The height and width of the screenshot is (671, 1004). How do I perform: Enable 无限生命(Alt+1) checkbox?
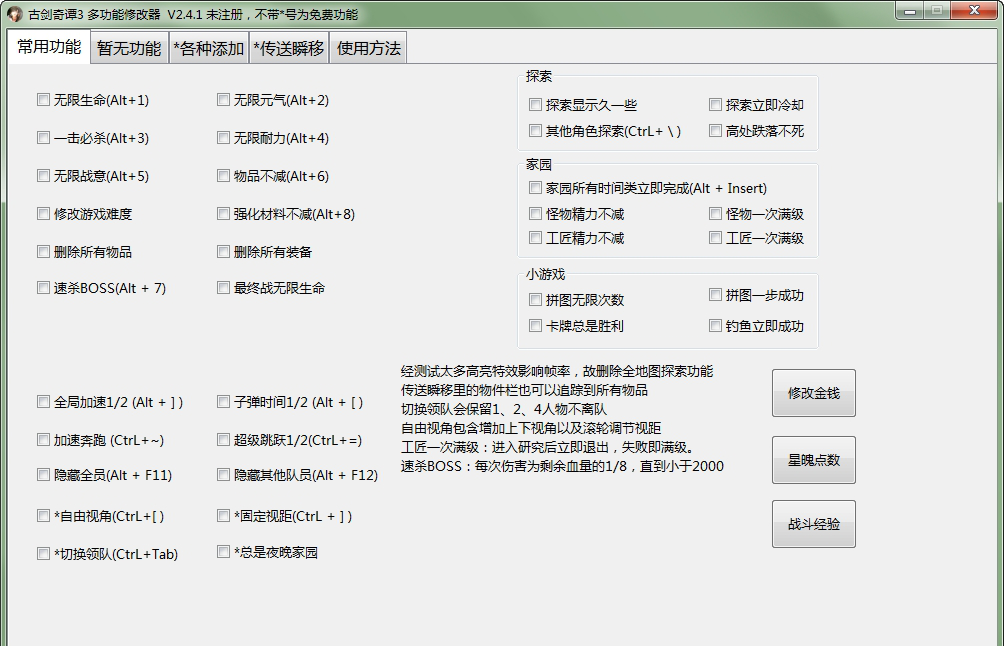pyautogui.click(x=44, y=100)
